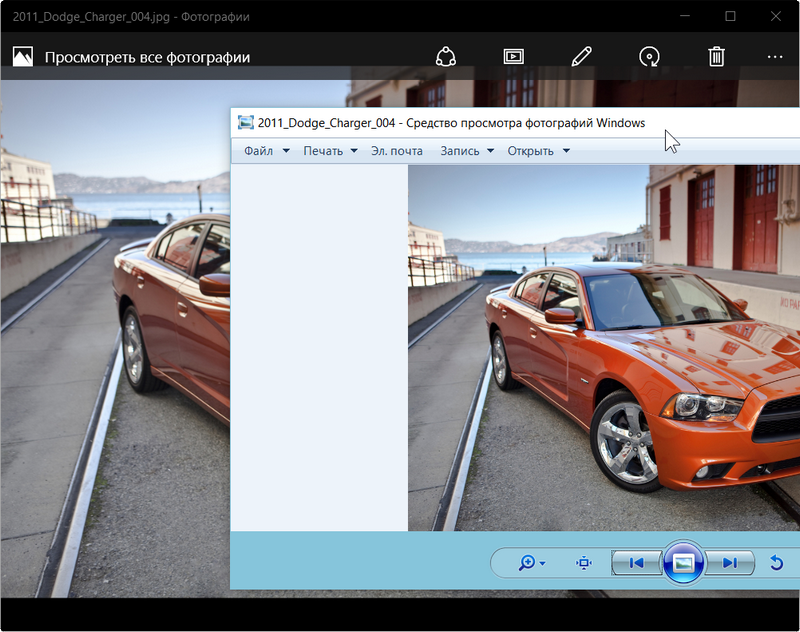
Task: Open the pencil edit tool in Photos app
Action: click(582, 57)
